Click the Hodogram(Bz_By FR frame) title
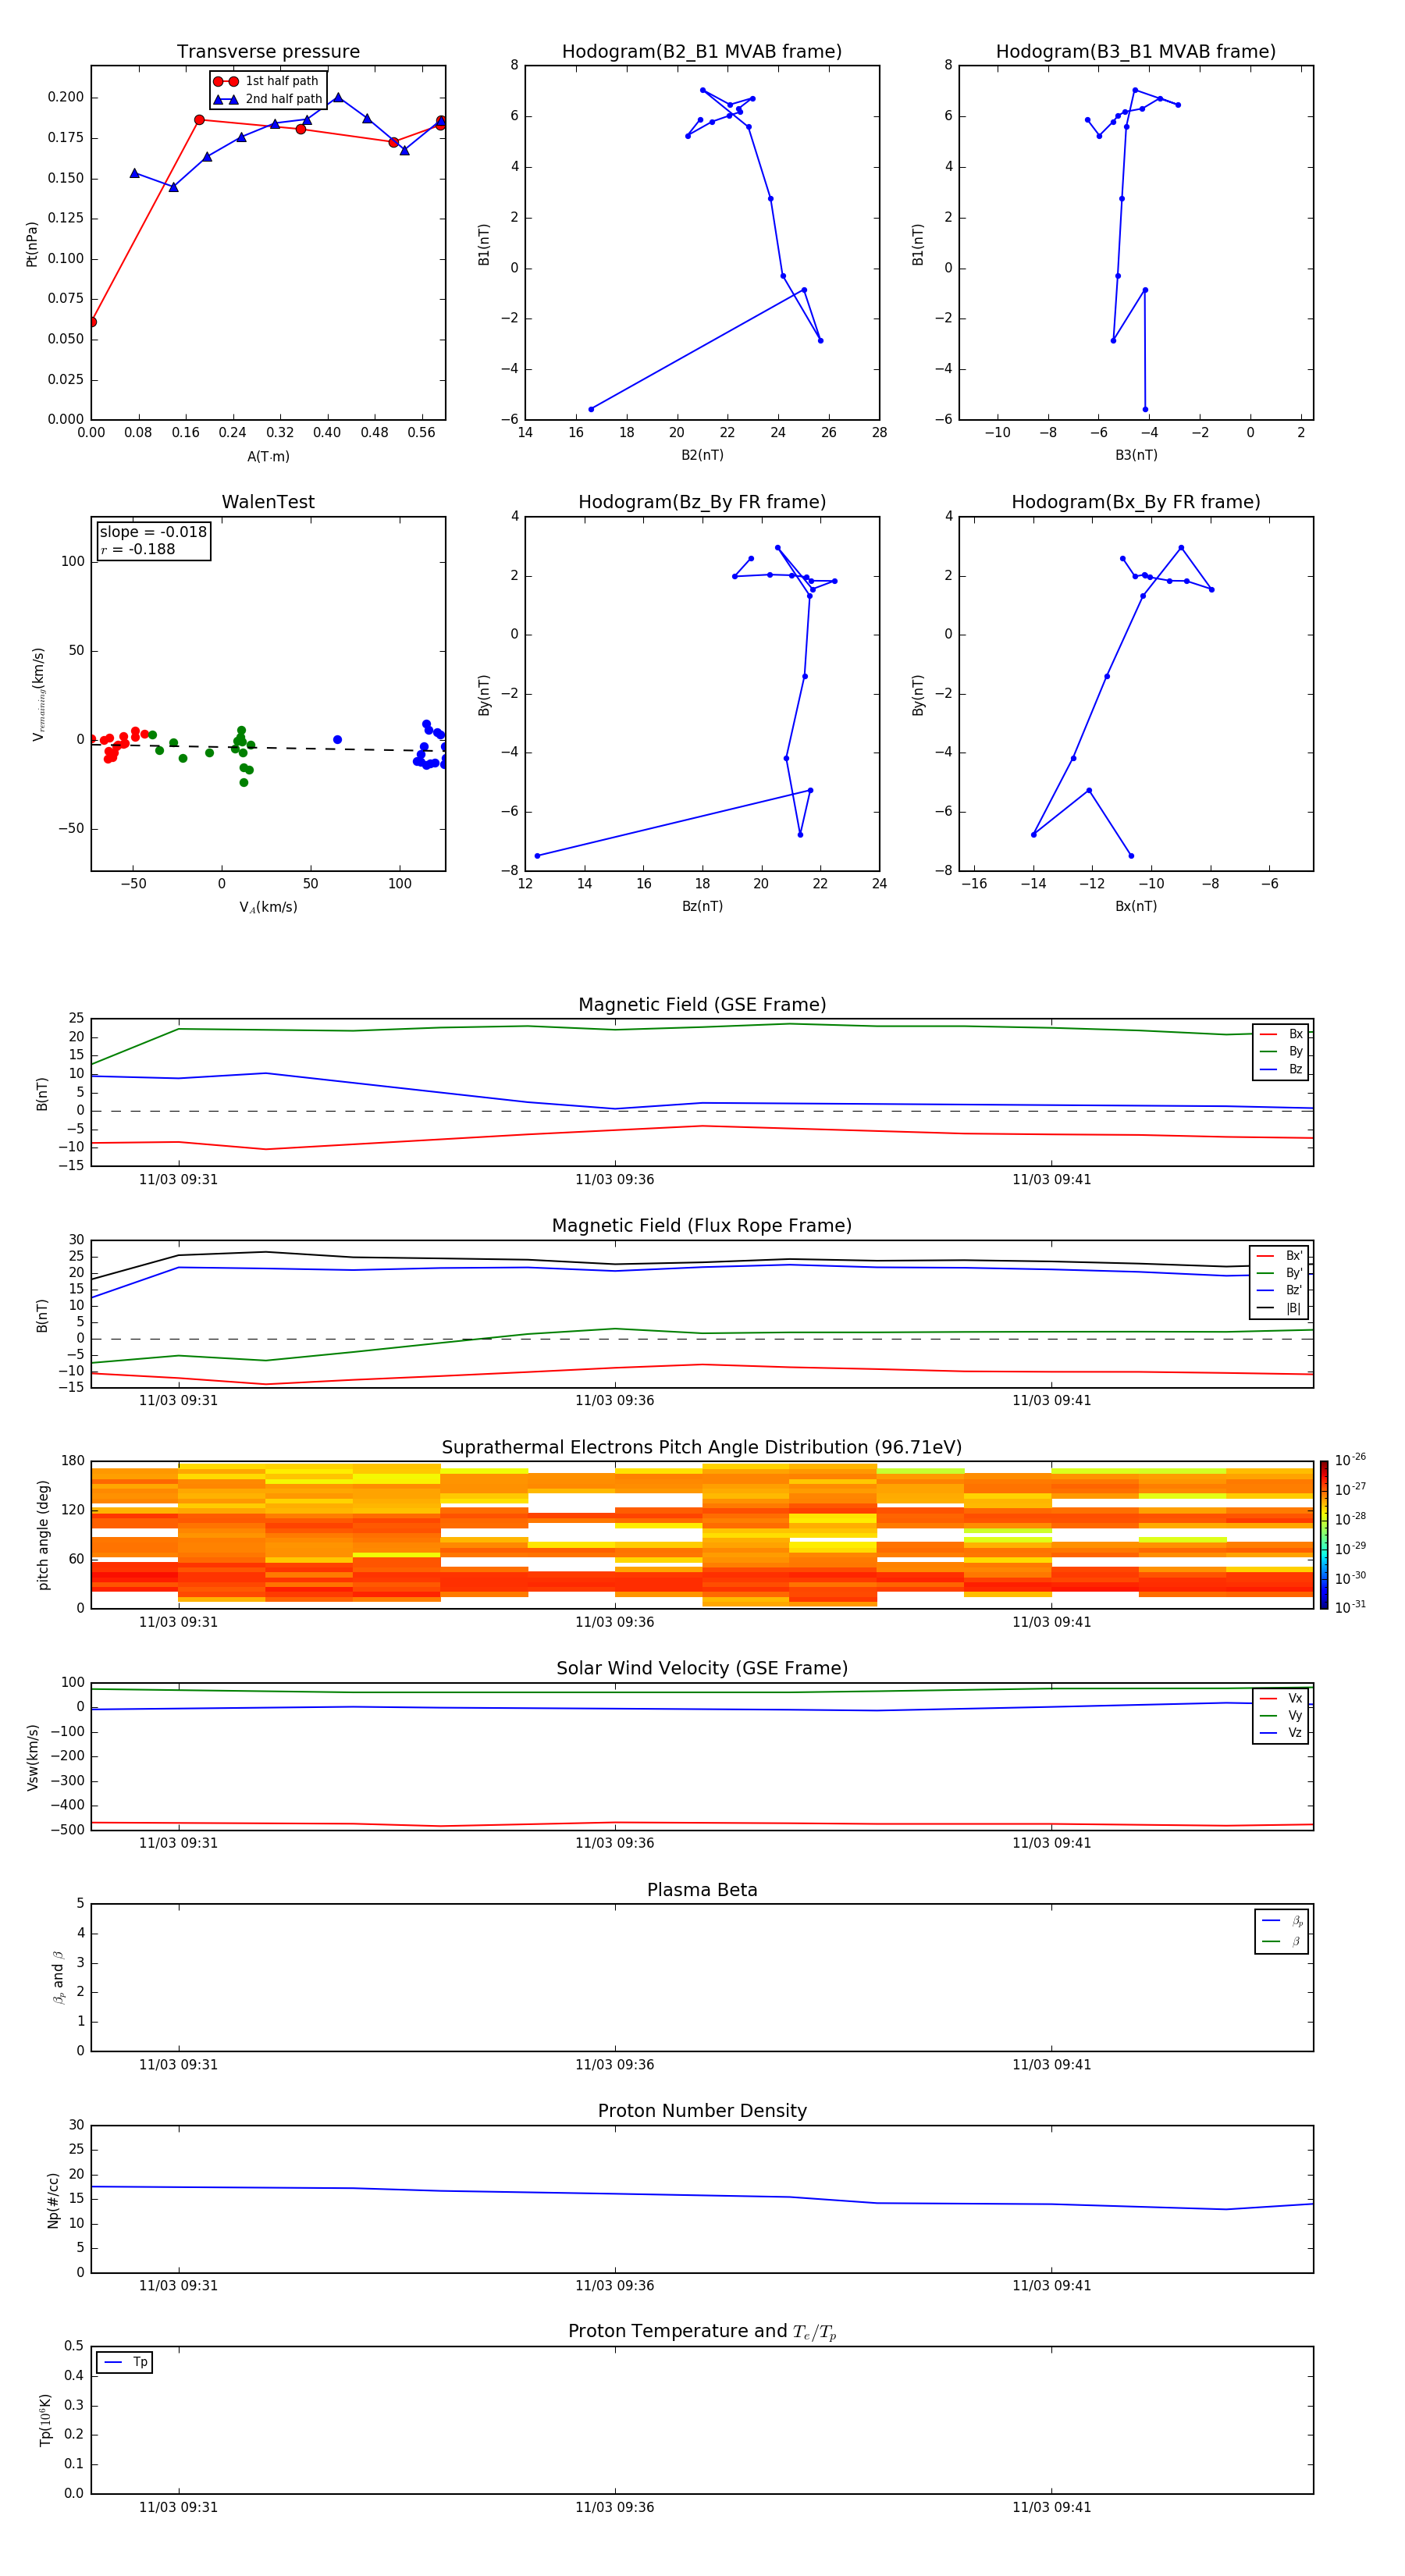Screen dimensions: 1405x2576 pos(702,502)
